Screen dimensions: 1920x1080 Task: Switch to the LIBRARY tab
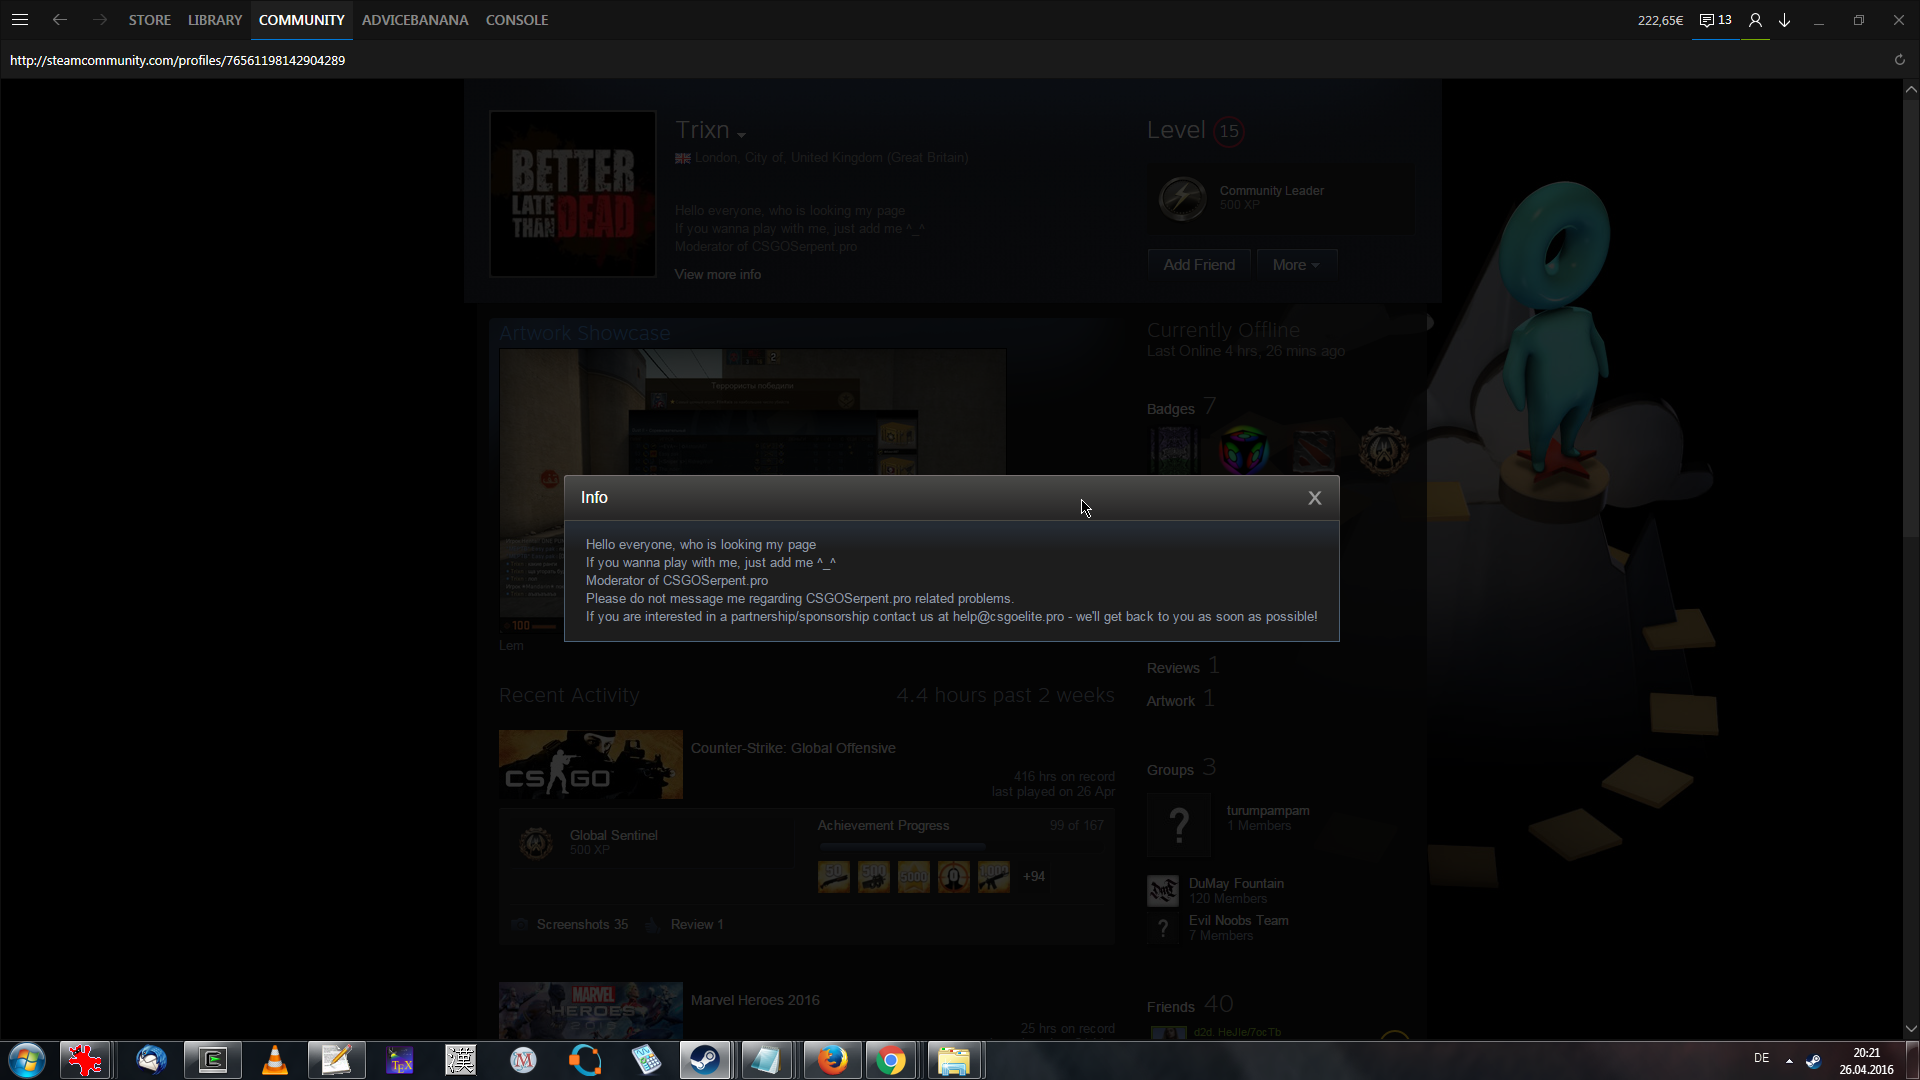tap(215, 20)
